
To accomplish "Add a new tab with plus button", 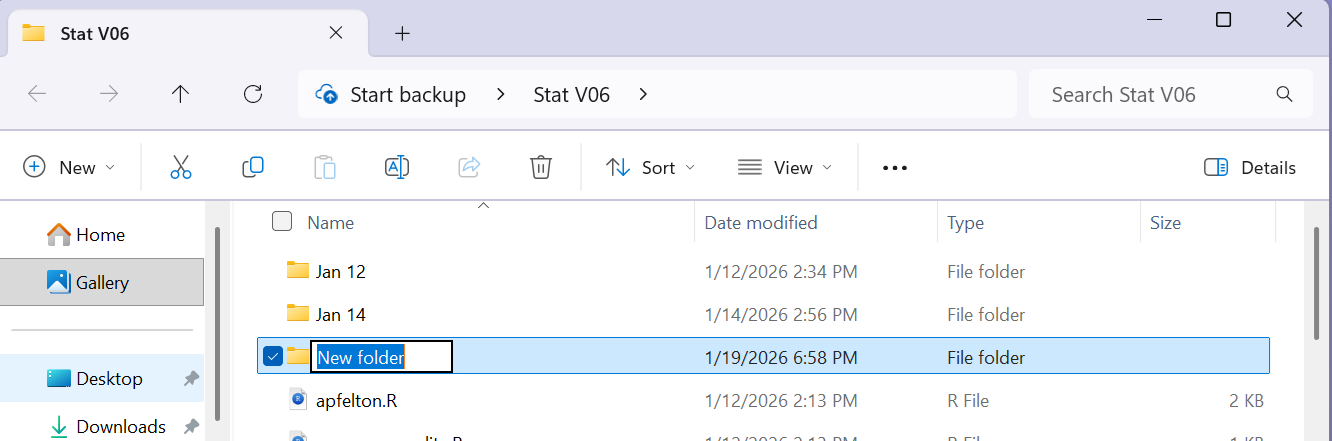I will coord(402,33).
